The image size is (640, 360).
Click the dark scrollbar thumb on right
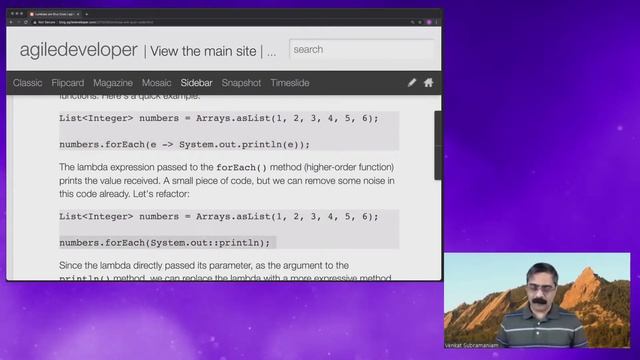pos(438,145)
